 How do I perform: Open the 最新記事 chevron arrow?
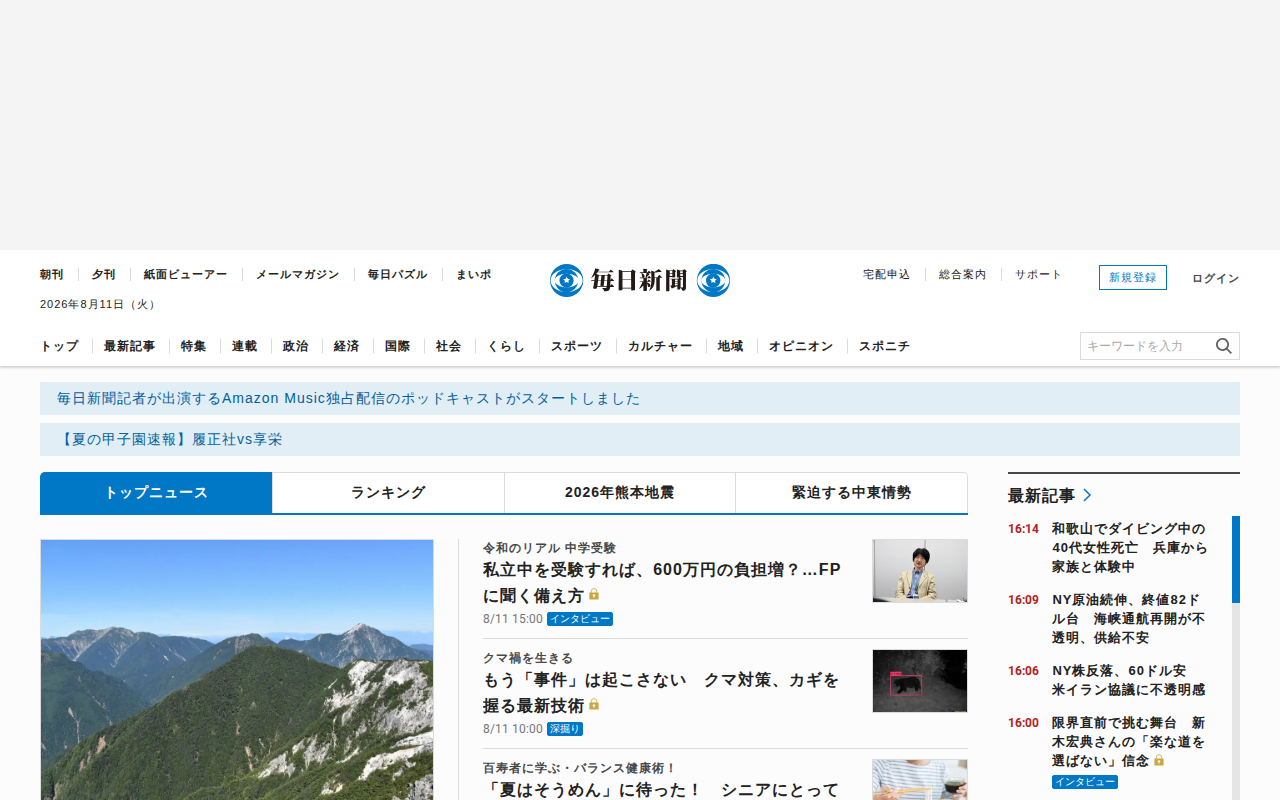pos(1088,495)
